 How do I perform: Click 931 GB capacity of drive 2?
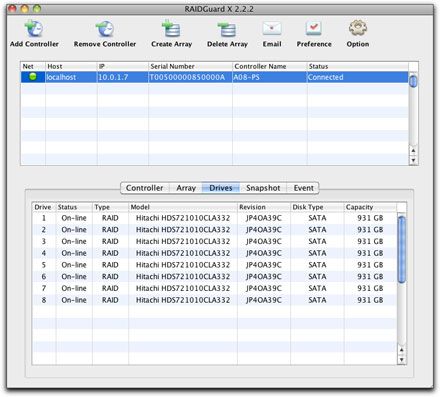click(370, 230)
